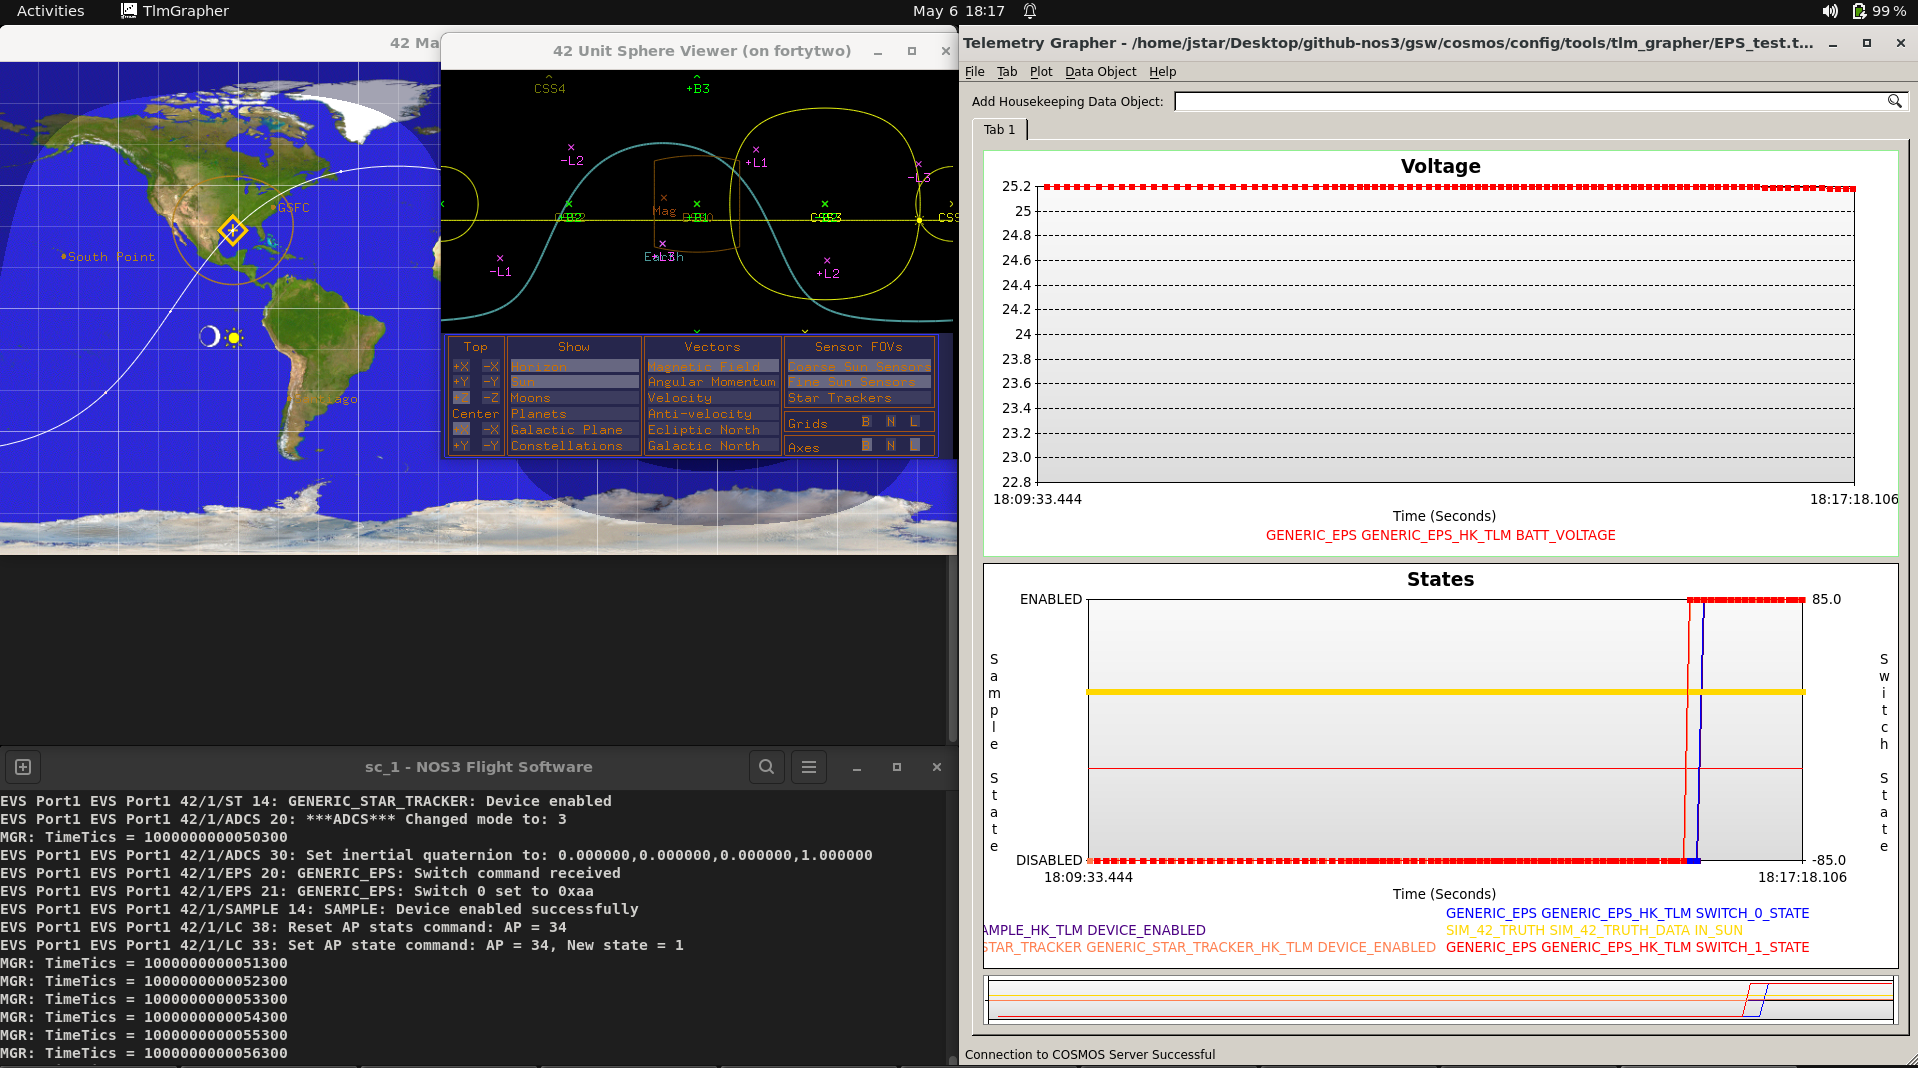Open the notification bell in top bar

tap(1030, 11)
